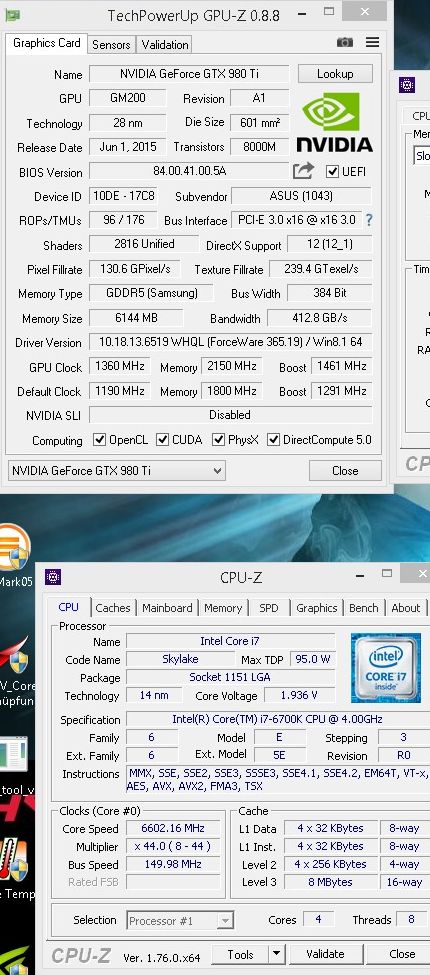Switch to the Sensors tab
430x975 pixels.
pos(111,45)
